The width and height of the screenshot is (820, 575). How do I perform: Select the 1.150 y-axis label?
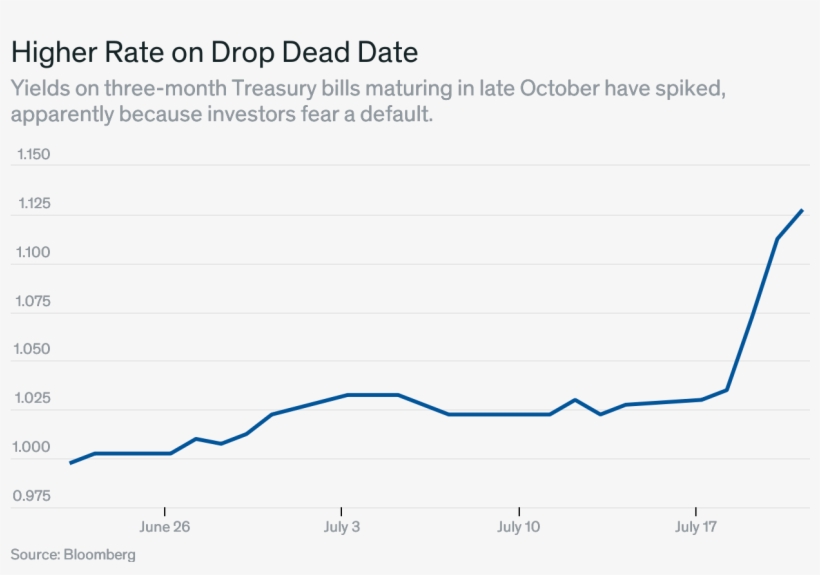coord(33,155)
